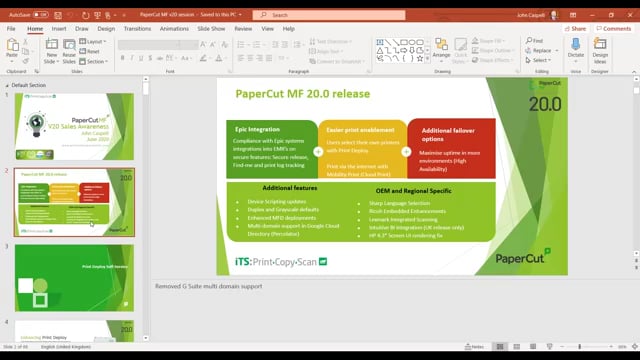This screenshot has width=640, height=360.
Task: Collapse the Default Section expander
Action: coord(7,85)
